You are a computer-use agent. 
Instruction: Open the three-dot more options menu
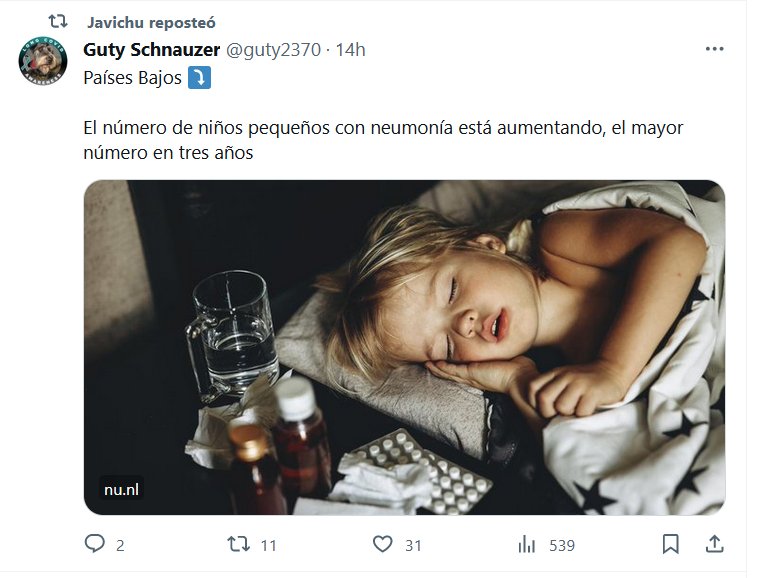click(714, 49)
